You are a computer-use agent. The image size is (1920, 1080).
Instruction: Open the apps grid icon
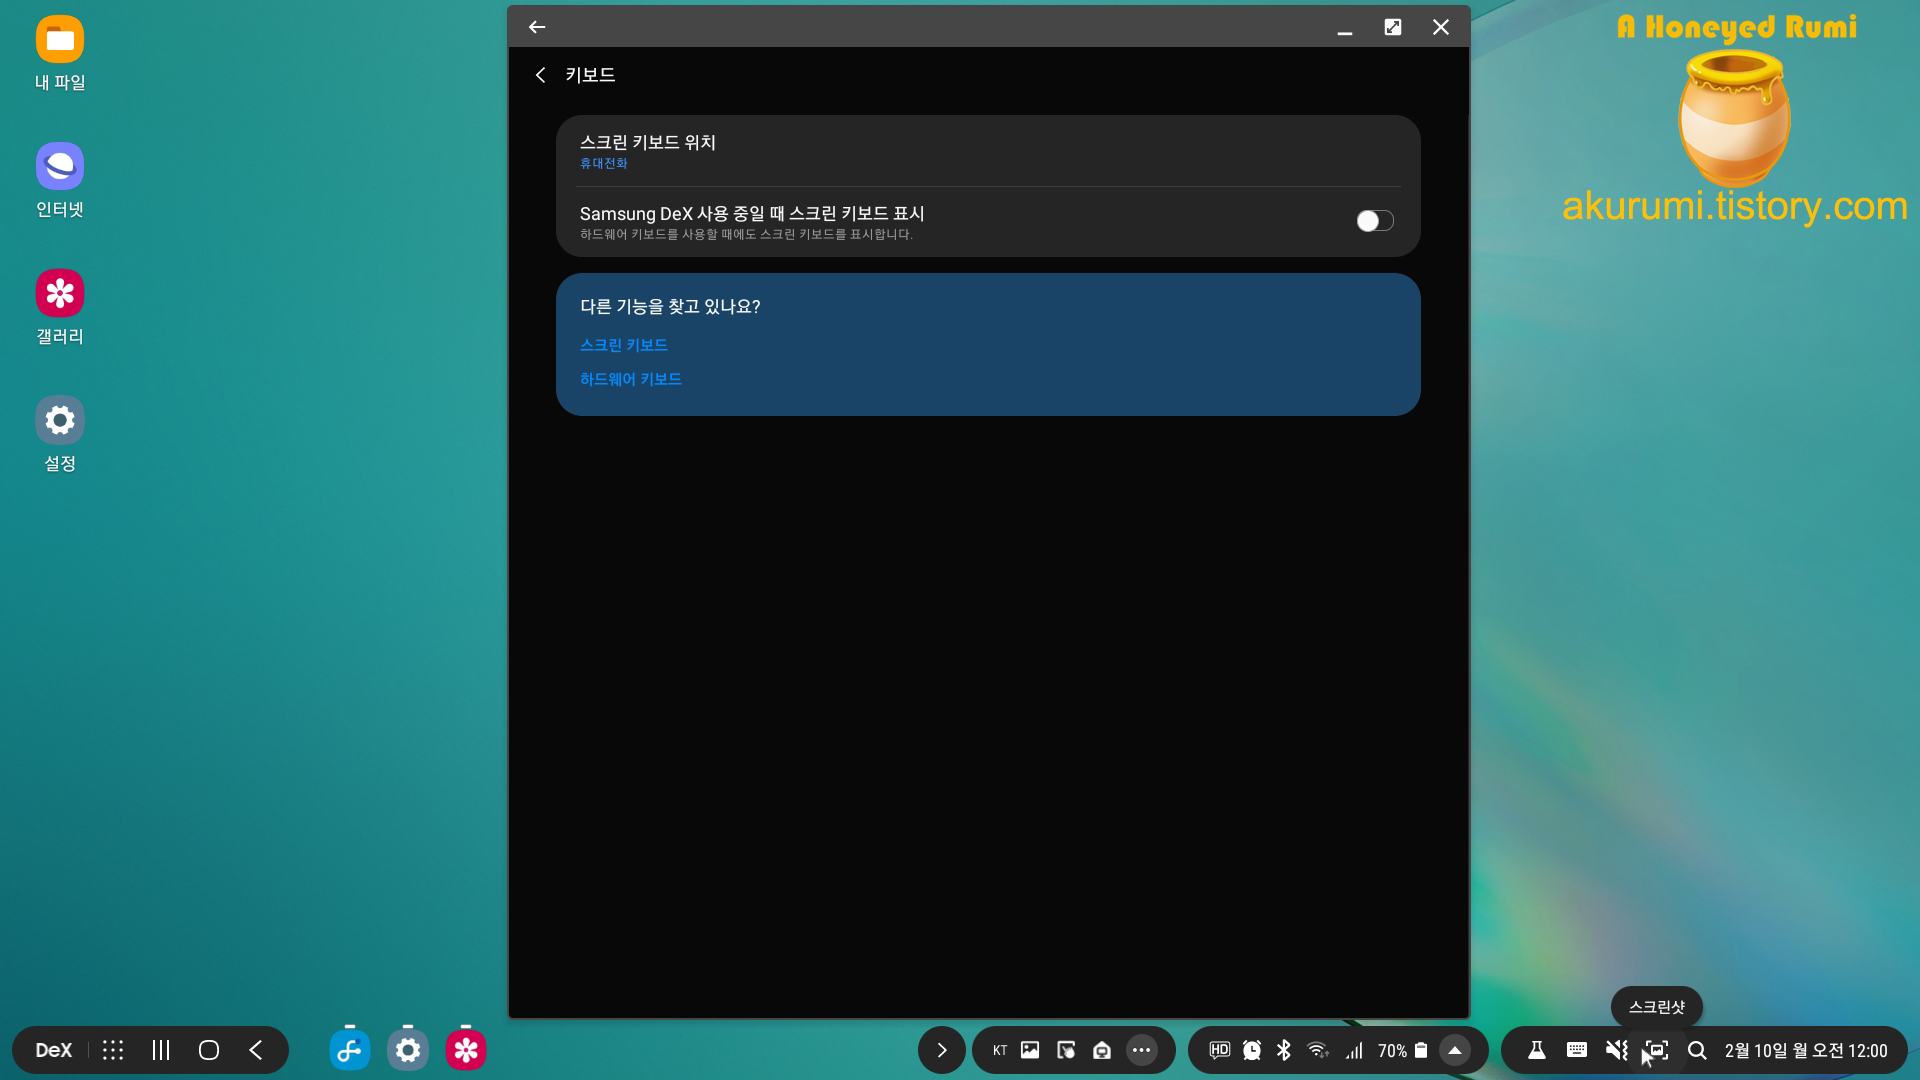point(113,1050)
